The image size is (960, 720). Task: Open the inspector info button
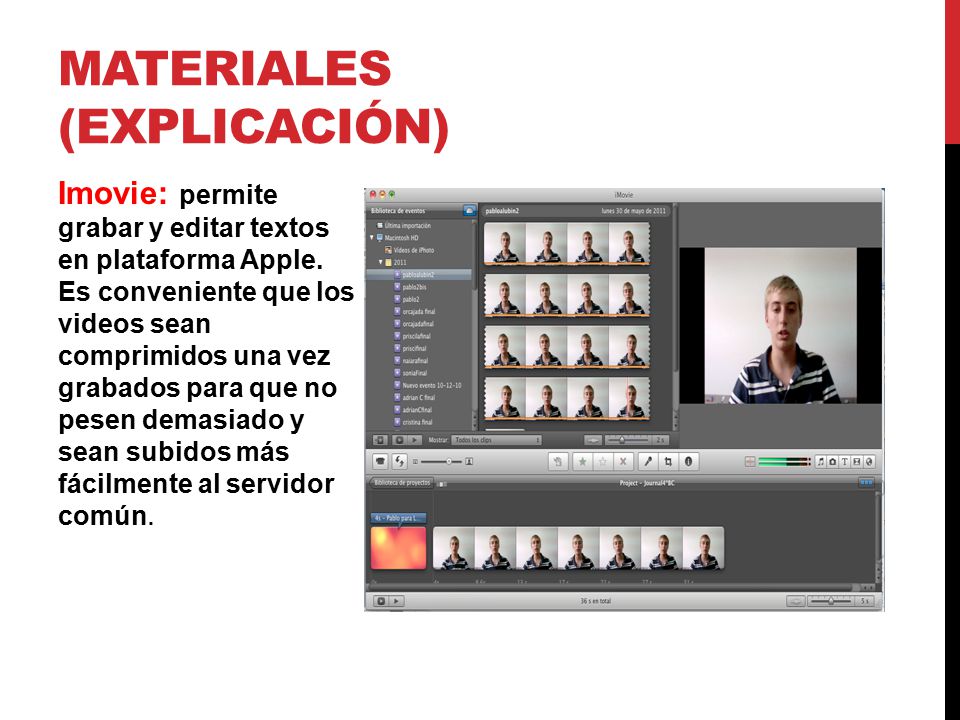[x=688, y=462]
